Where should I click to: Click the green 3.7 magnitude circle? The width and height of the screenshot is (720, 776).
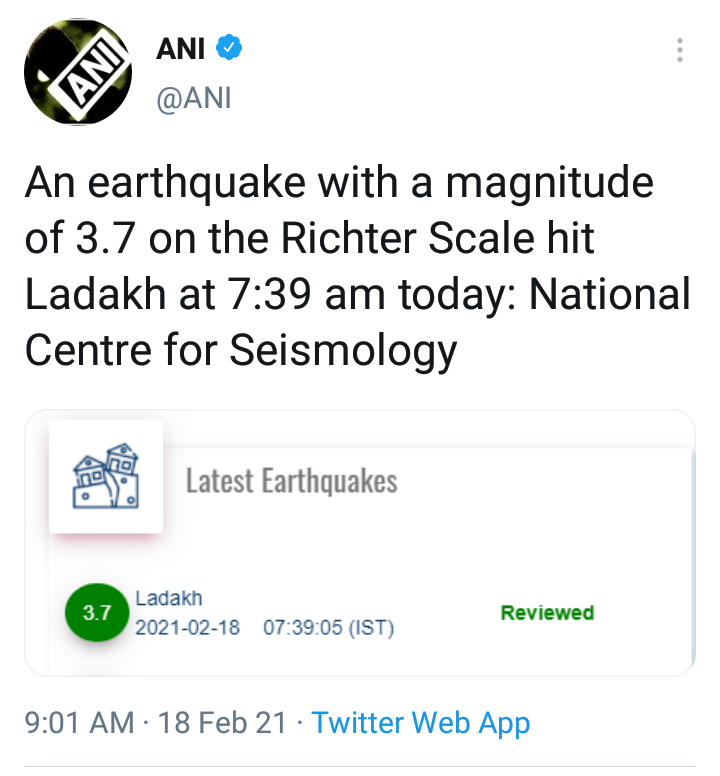(x=96, y=613)
